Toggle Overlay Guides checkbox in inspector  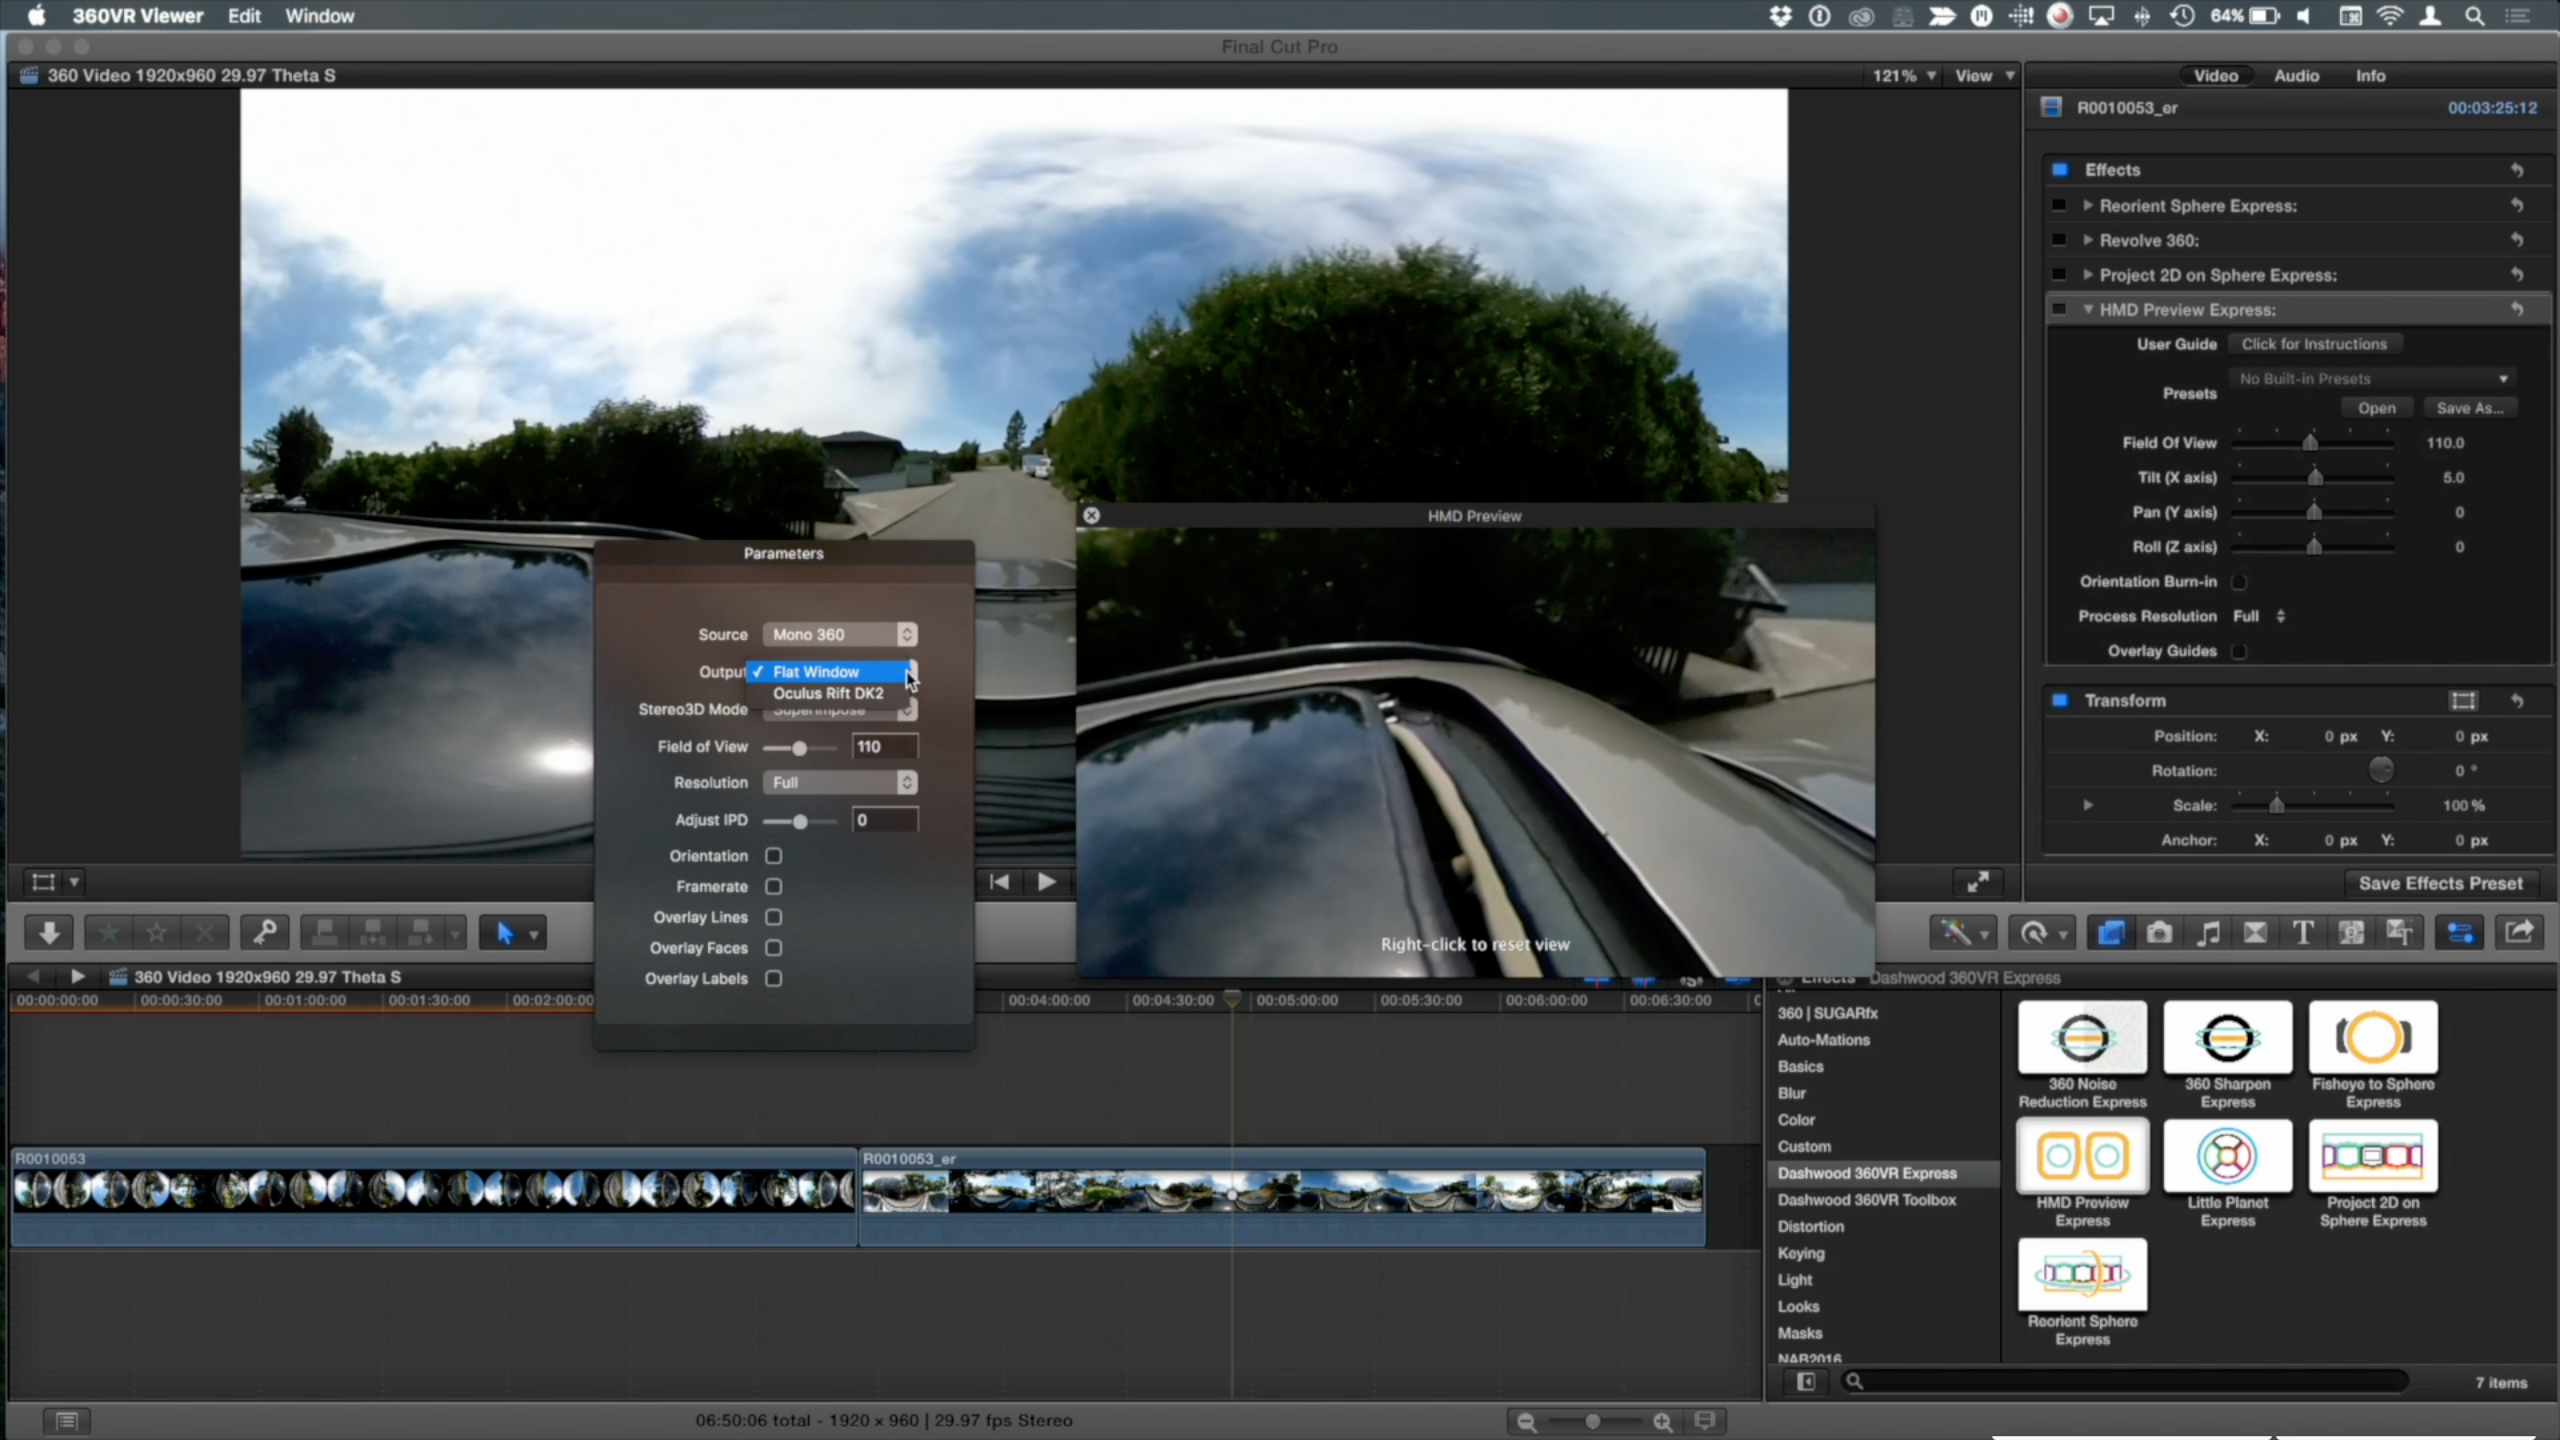[x=2239, y=651]
